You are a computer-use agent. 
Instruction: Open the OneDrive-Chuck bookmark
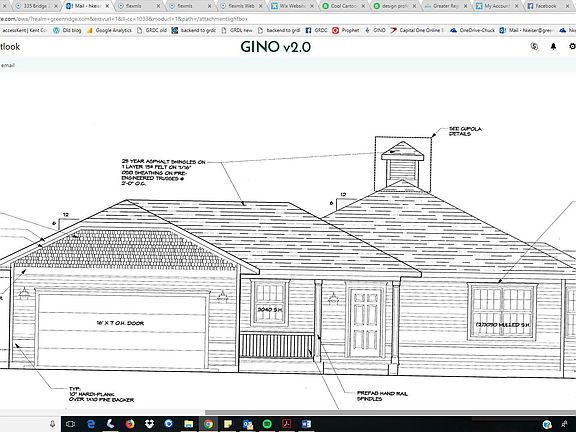coord(472,30)
